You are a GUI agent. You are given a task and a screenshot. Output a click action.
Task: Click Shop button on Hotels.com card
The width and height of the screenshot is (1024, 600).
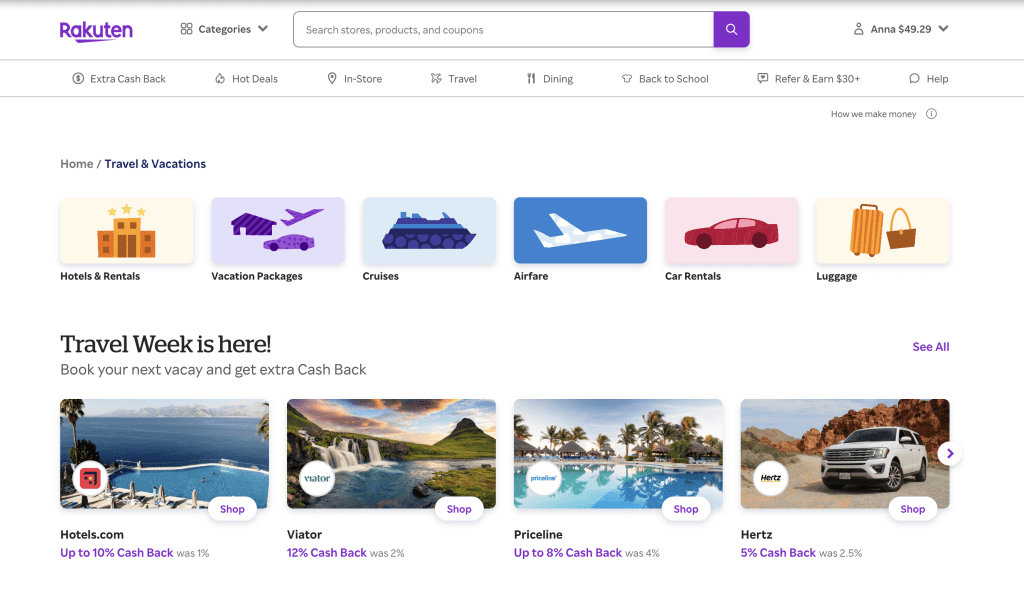232,509
